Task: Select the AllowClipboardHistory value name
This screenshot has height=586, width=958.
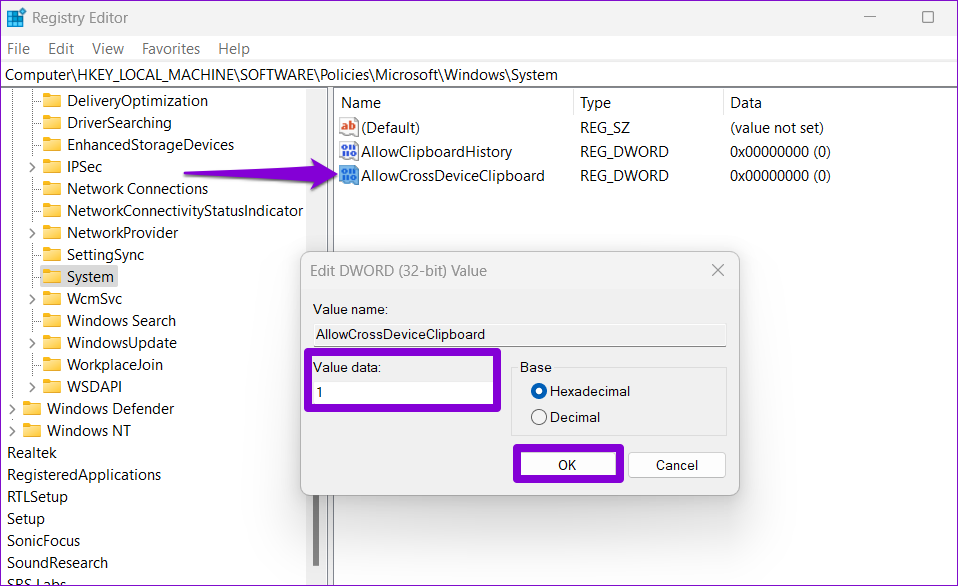Action: tap(436, 152)
